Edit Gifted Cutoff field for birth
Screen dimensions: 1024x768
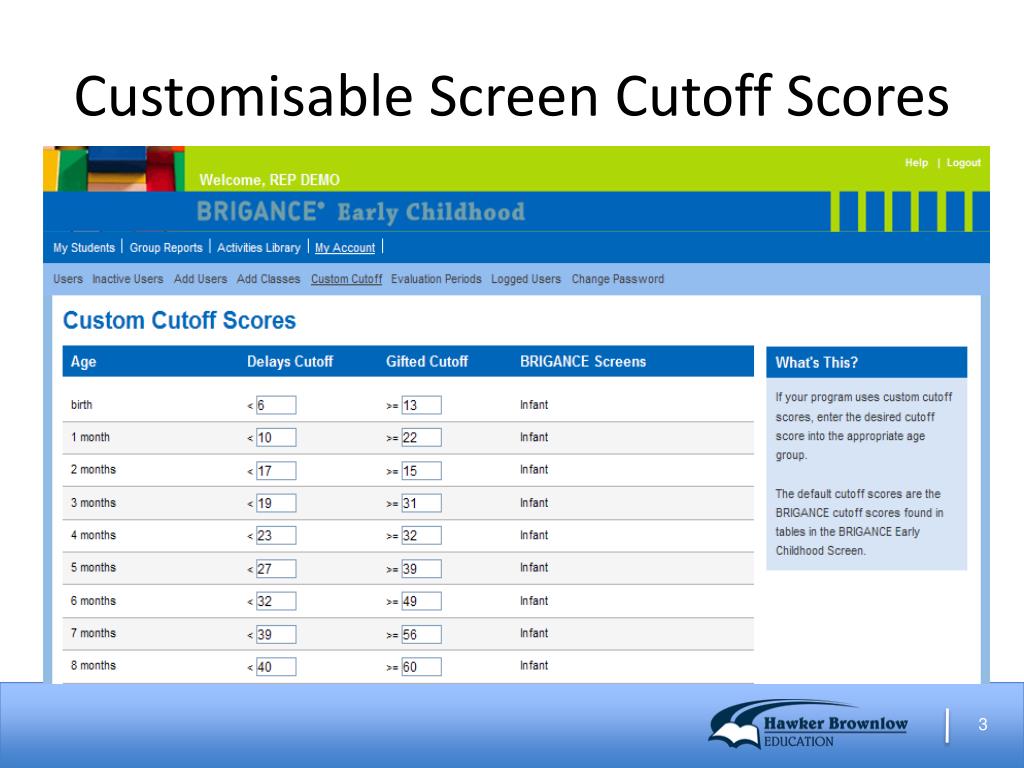(x=421, y=405)
